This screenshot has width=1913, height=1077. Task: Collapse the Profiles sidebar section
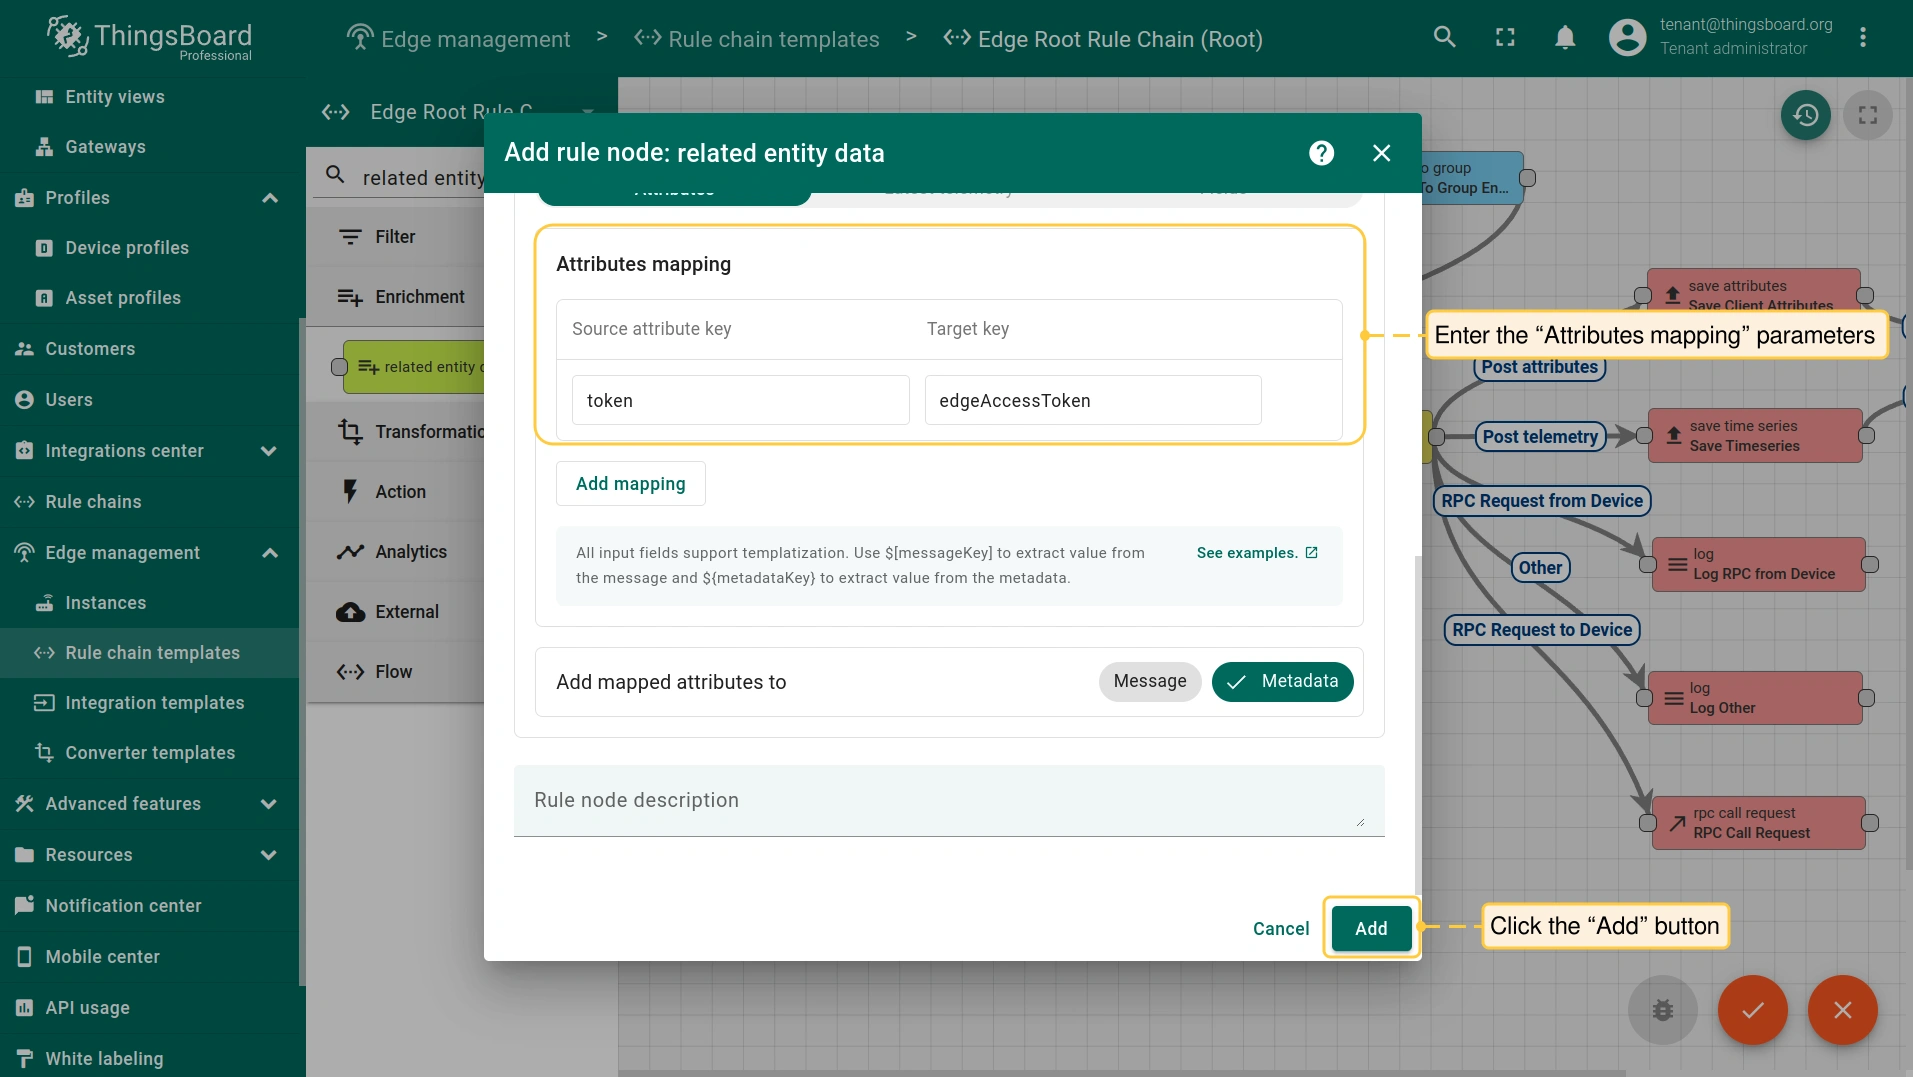[269, 198]
